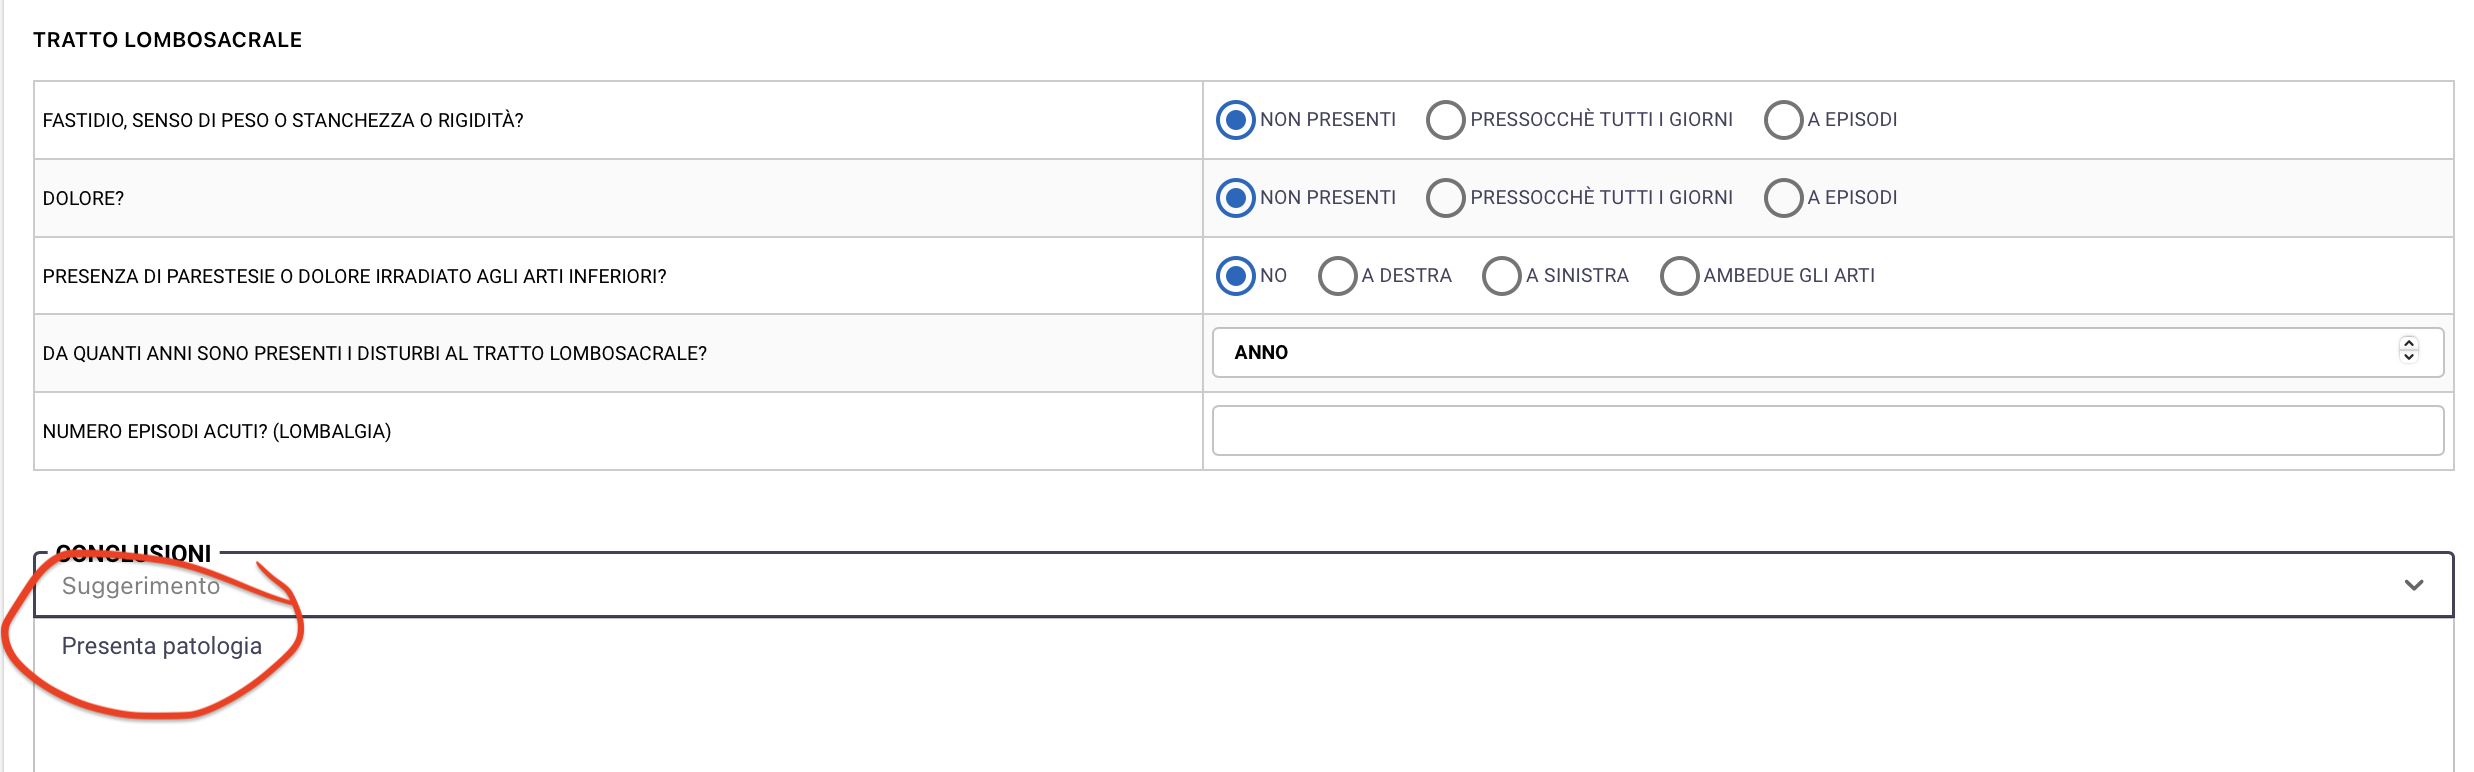Click the numero episodi acuti input field
Viewport: 2474px width, 772px height.
tap(1827, 431)
